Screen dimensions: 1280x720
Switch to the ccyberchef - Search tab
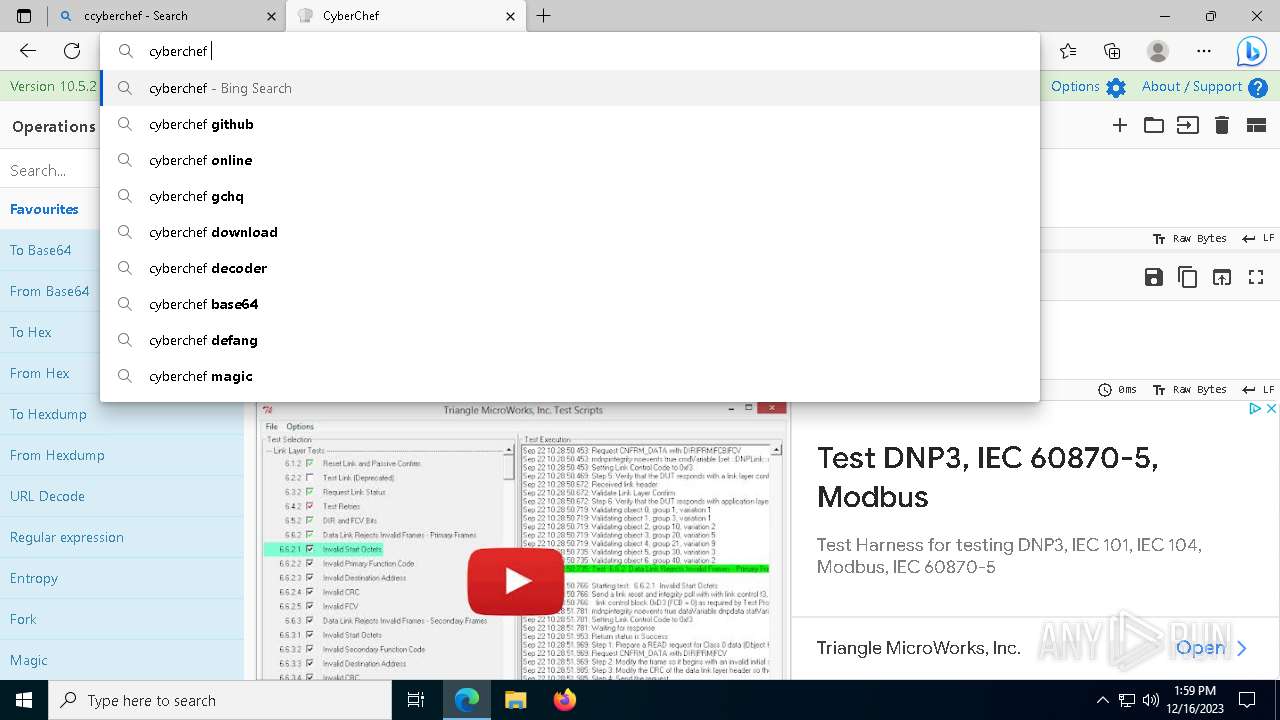click(165, 16)
